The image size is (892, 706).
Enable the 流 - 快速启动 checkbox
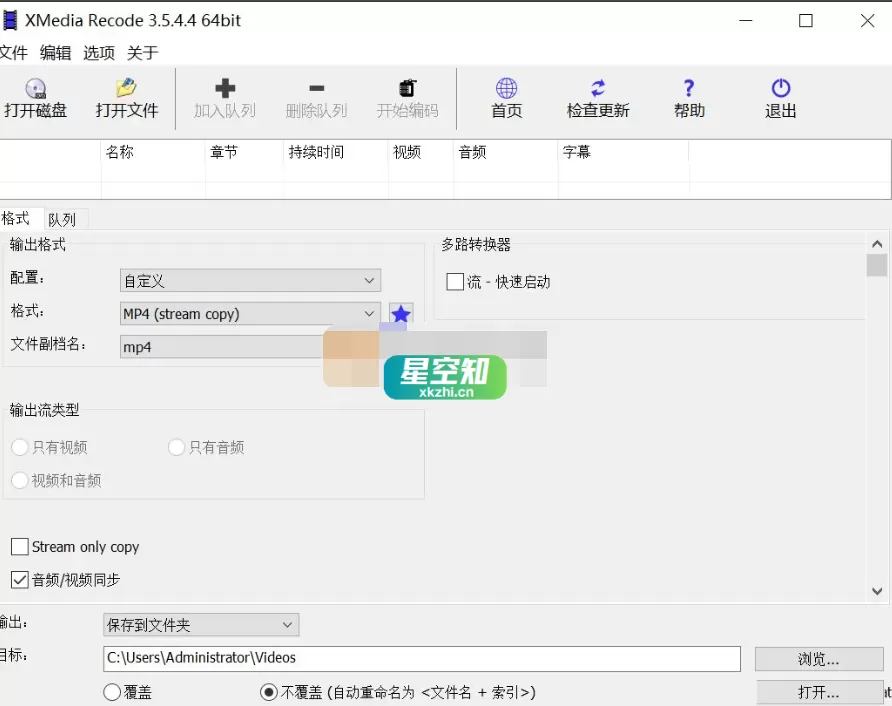455,281
